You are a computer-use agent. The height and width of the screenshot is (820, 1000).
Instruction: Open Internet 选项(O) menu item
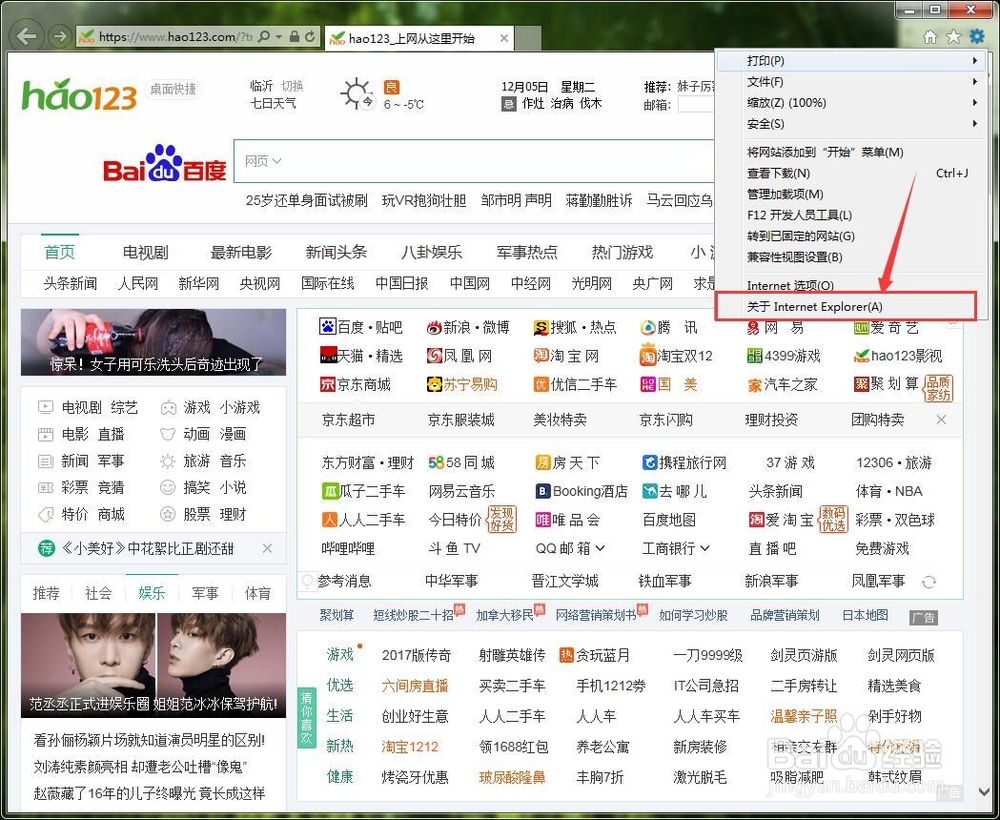[x=851, y=285]
